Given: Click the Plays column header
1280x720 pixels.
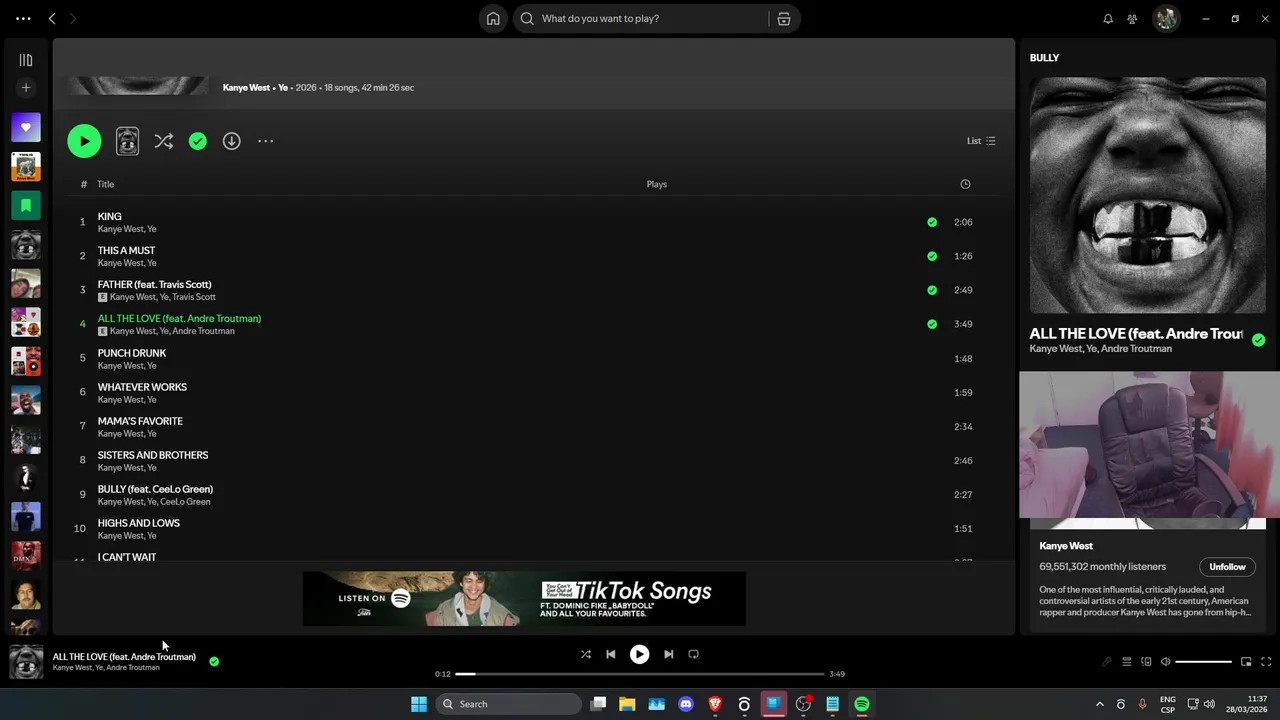Looking at the screenshot, I should coord(656,184).
